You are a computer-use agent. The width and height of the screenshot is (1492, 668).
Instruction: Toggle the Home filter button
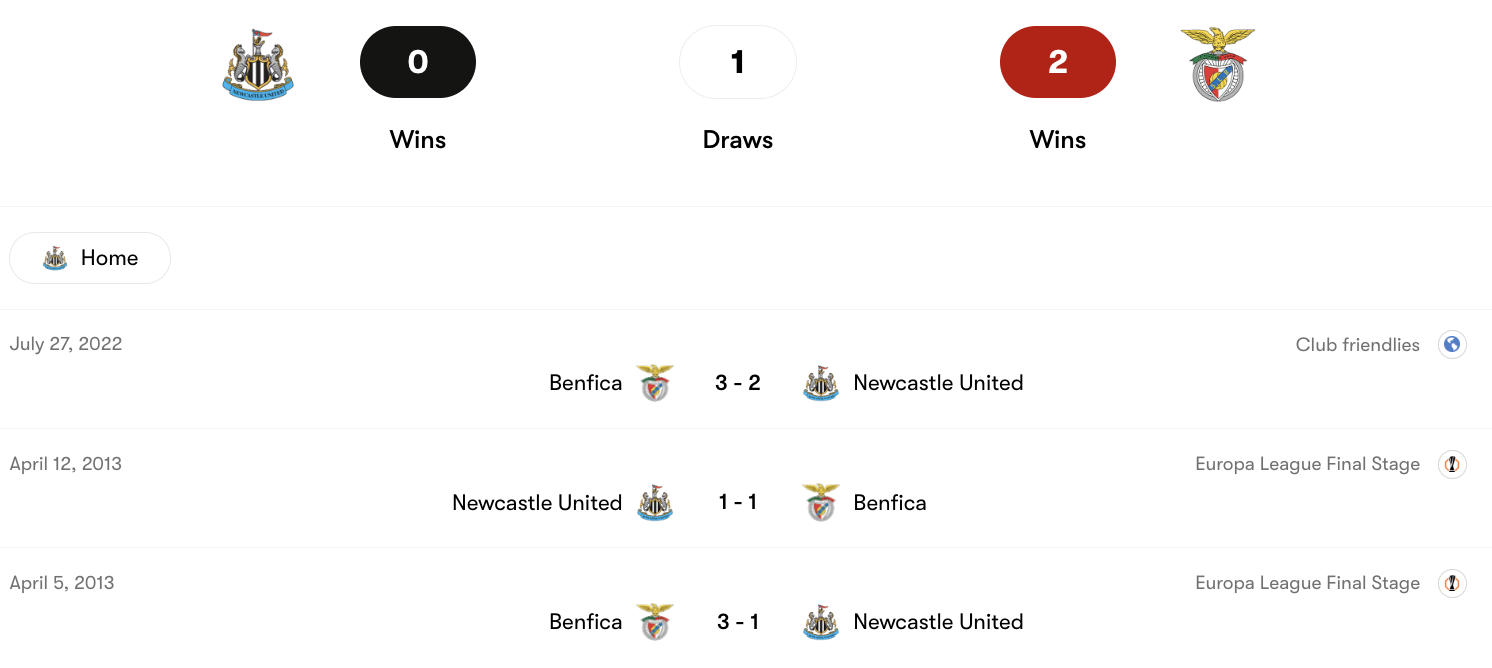pyautogui.click(x=90, y=258)
